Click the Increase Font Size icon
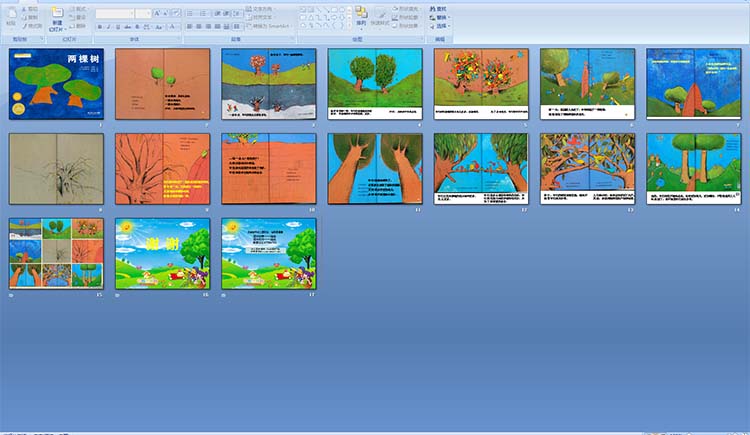 point(157,13)
